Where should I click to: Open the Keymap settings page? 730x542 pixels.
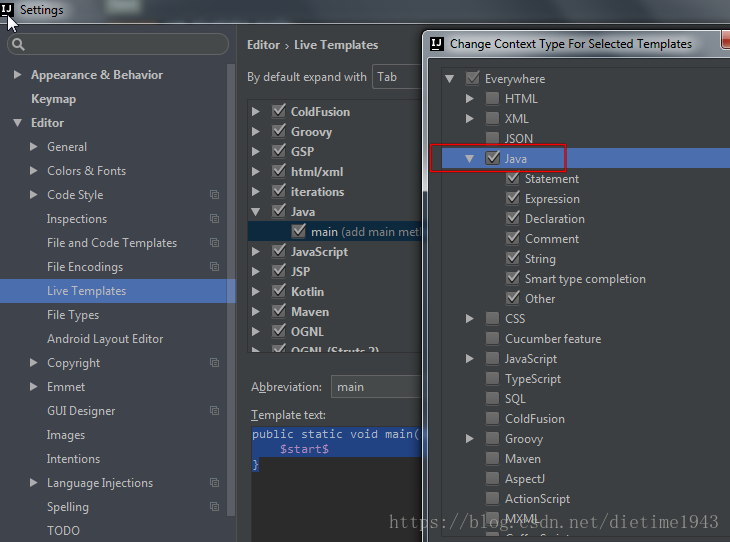tap(54, 99)
